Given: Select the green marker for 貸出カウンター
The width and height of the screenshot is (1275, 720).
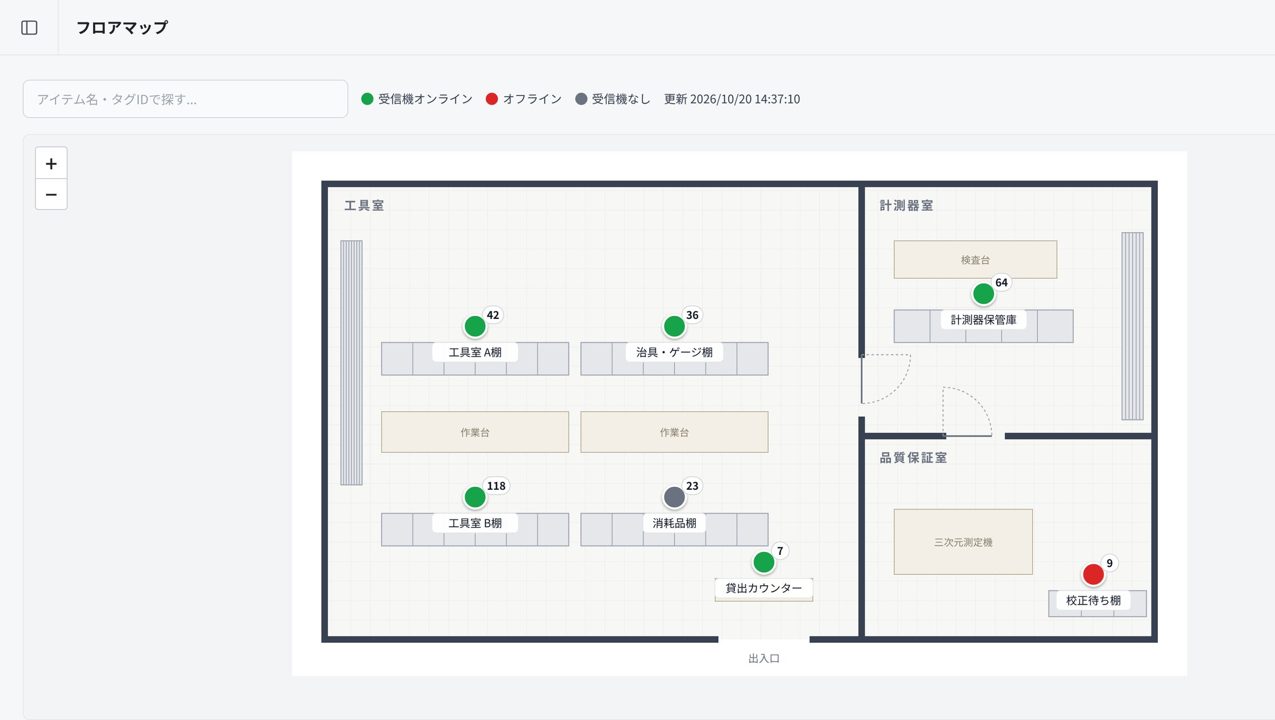Looking at the screenshot, I should [764, 562].
